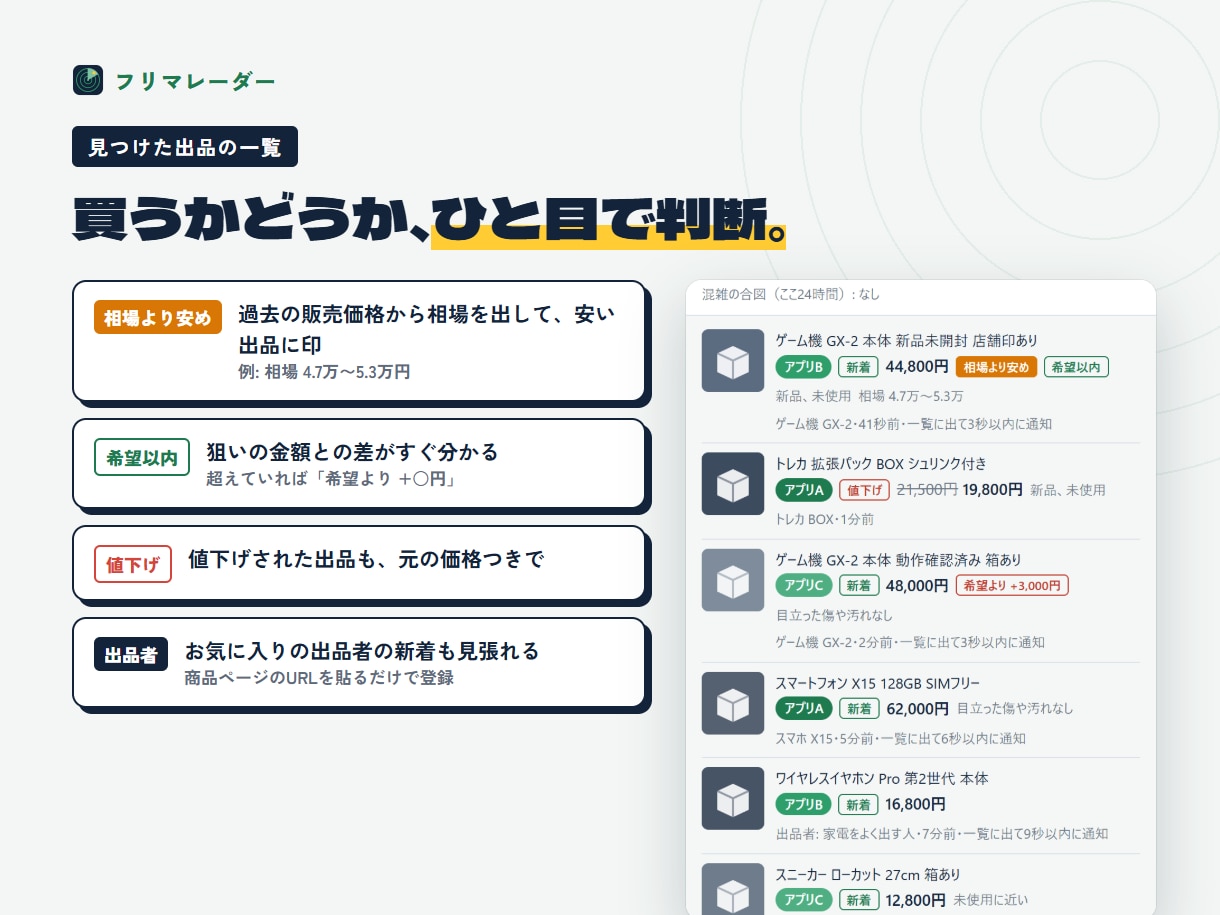Click the orange 相場より安め badge in the feature card
This screenshot has height=915, width=1220.
158,318
